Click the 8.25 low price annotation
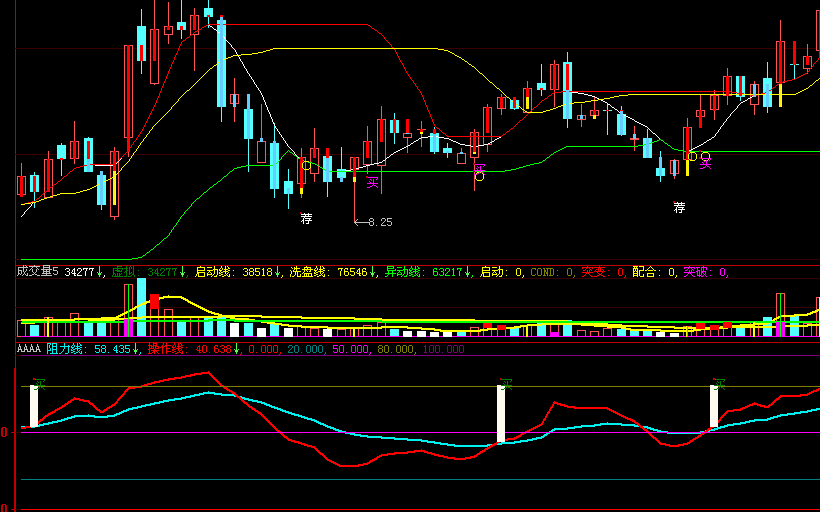This screenshot has width=820, height=512. coord(380,222)
